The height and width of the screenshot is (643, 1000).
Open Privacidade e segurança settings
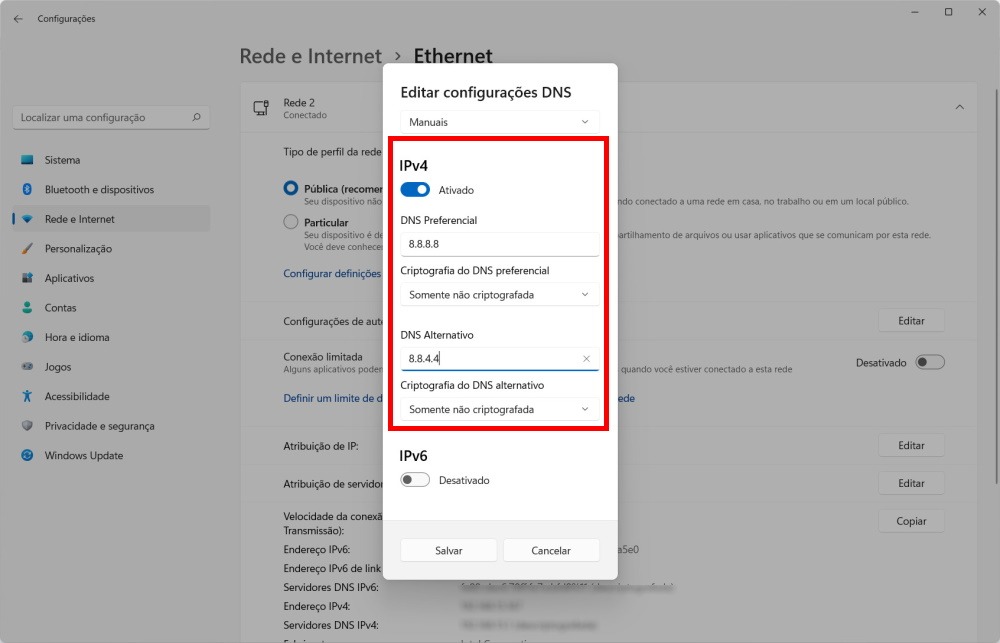coord(111,426)
